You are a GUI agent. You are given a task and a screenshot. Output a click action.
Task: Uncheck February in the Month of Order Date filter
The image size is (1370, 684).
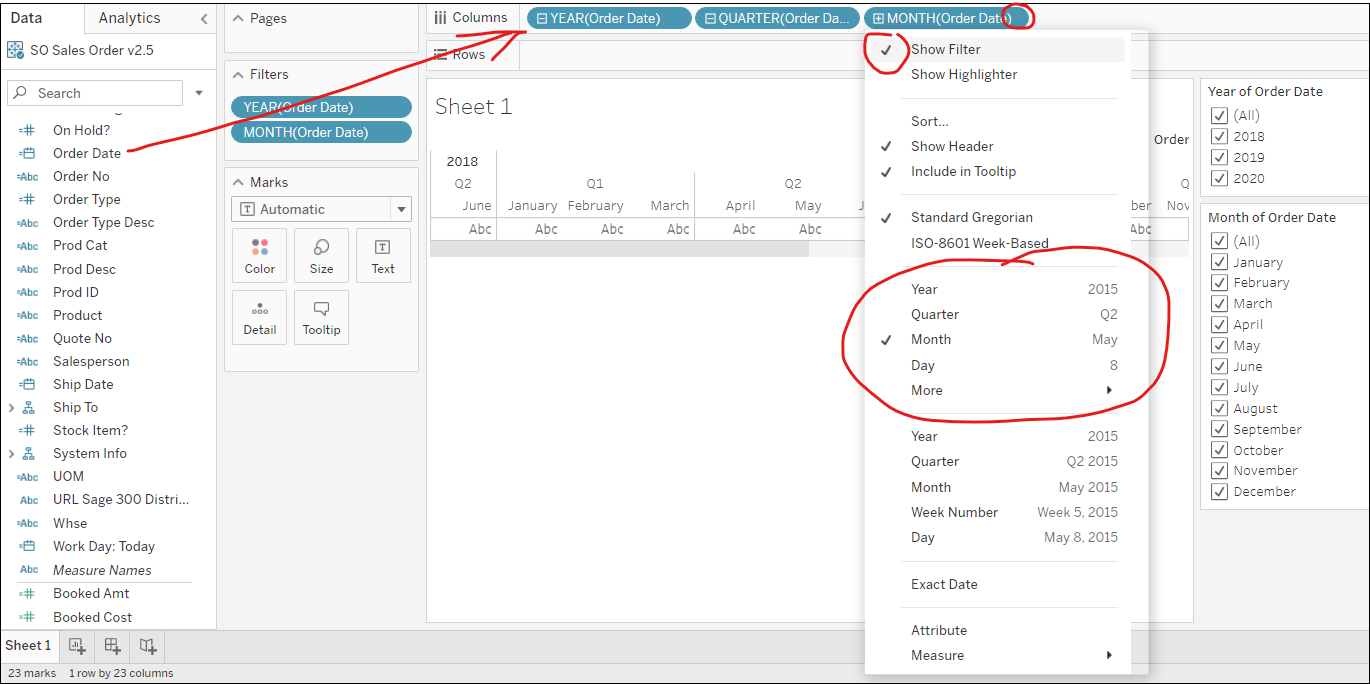1219,282
